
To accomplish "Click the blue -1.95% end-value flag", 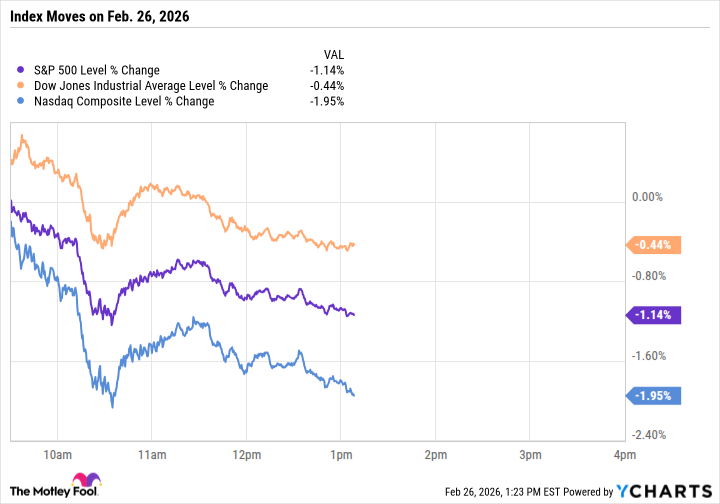I will coord(654,395).
